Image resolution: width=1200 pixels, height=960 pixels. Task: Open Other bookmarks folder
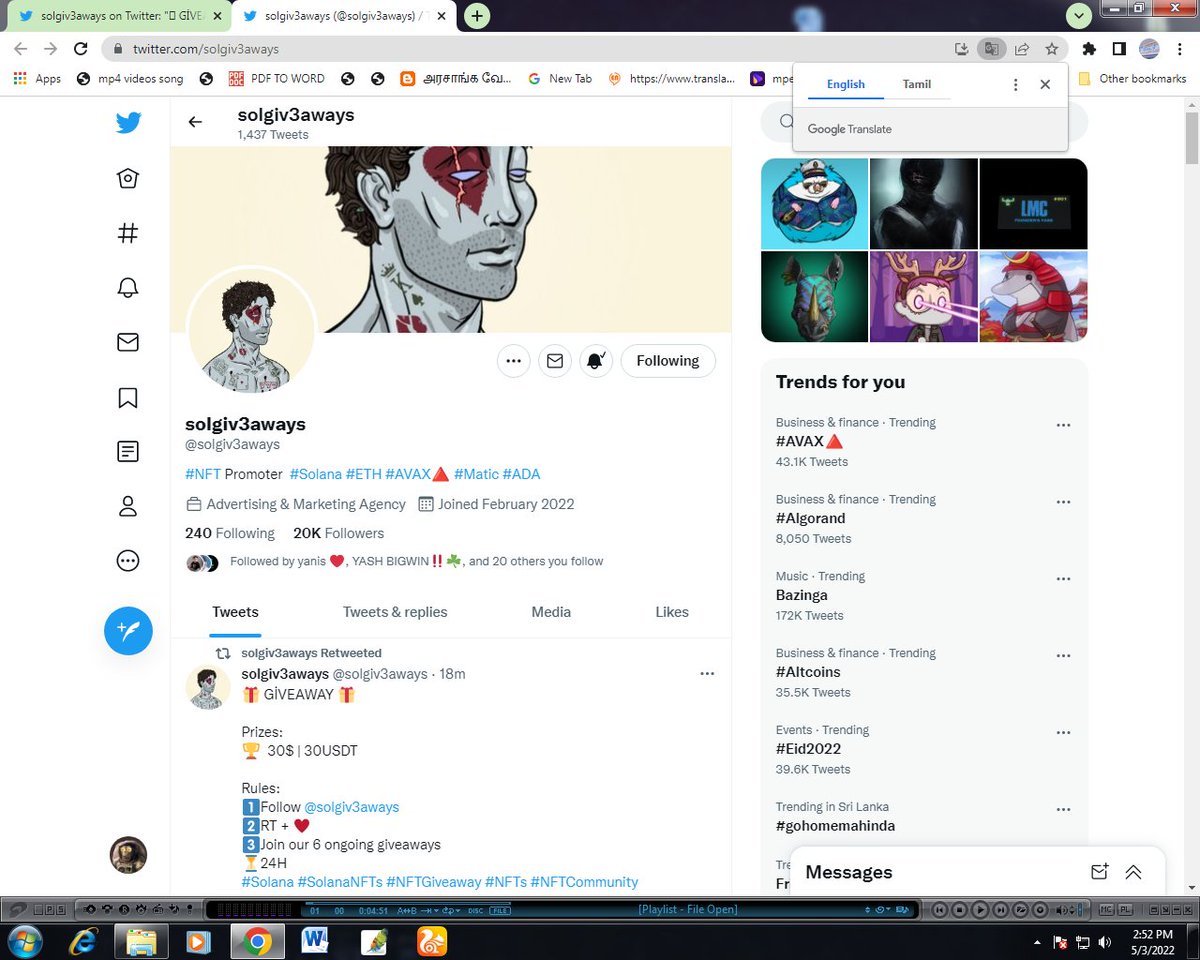tap(1132, 78)
